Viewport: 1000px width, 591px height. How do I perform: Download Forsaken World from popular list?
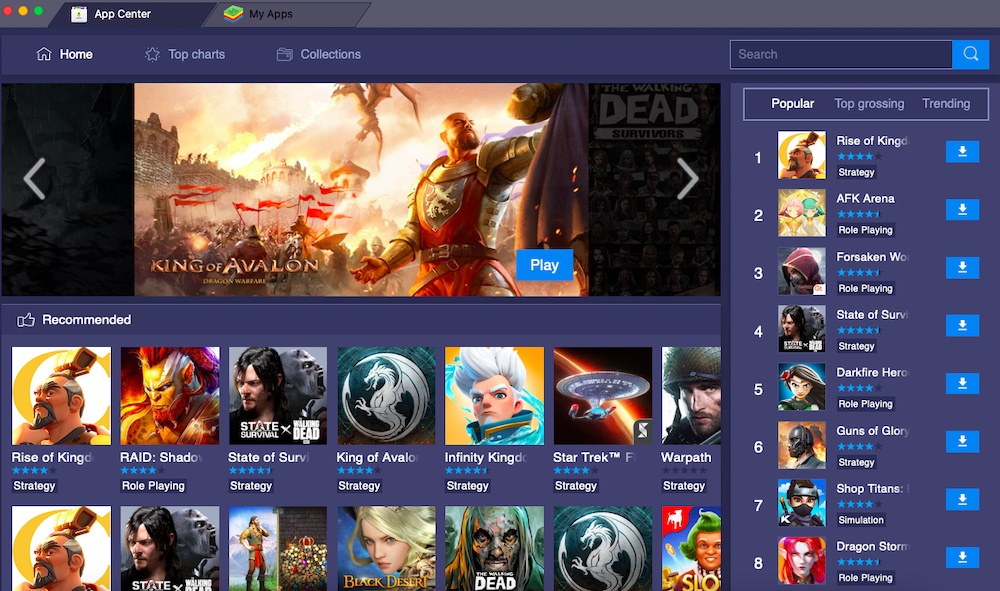click(x=962, y=268)
